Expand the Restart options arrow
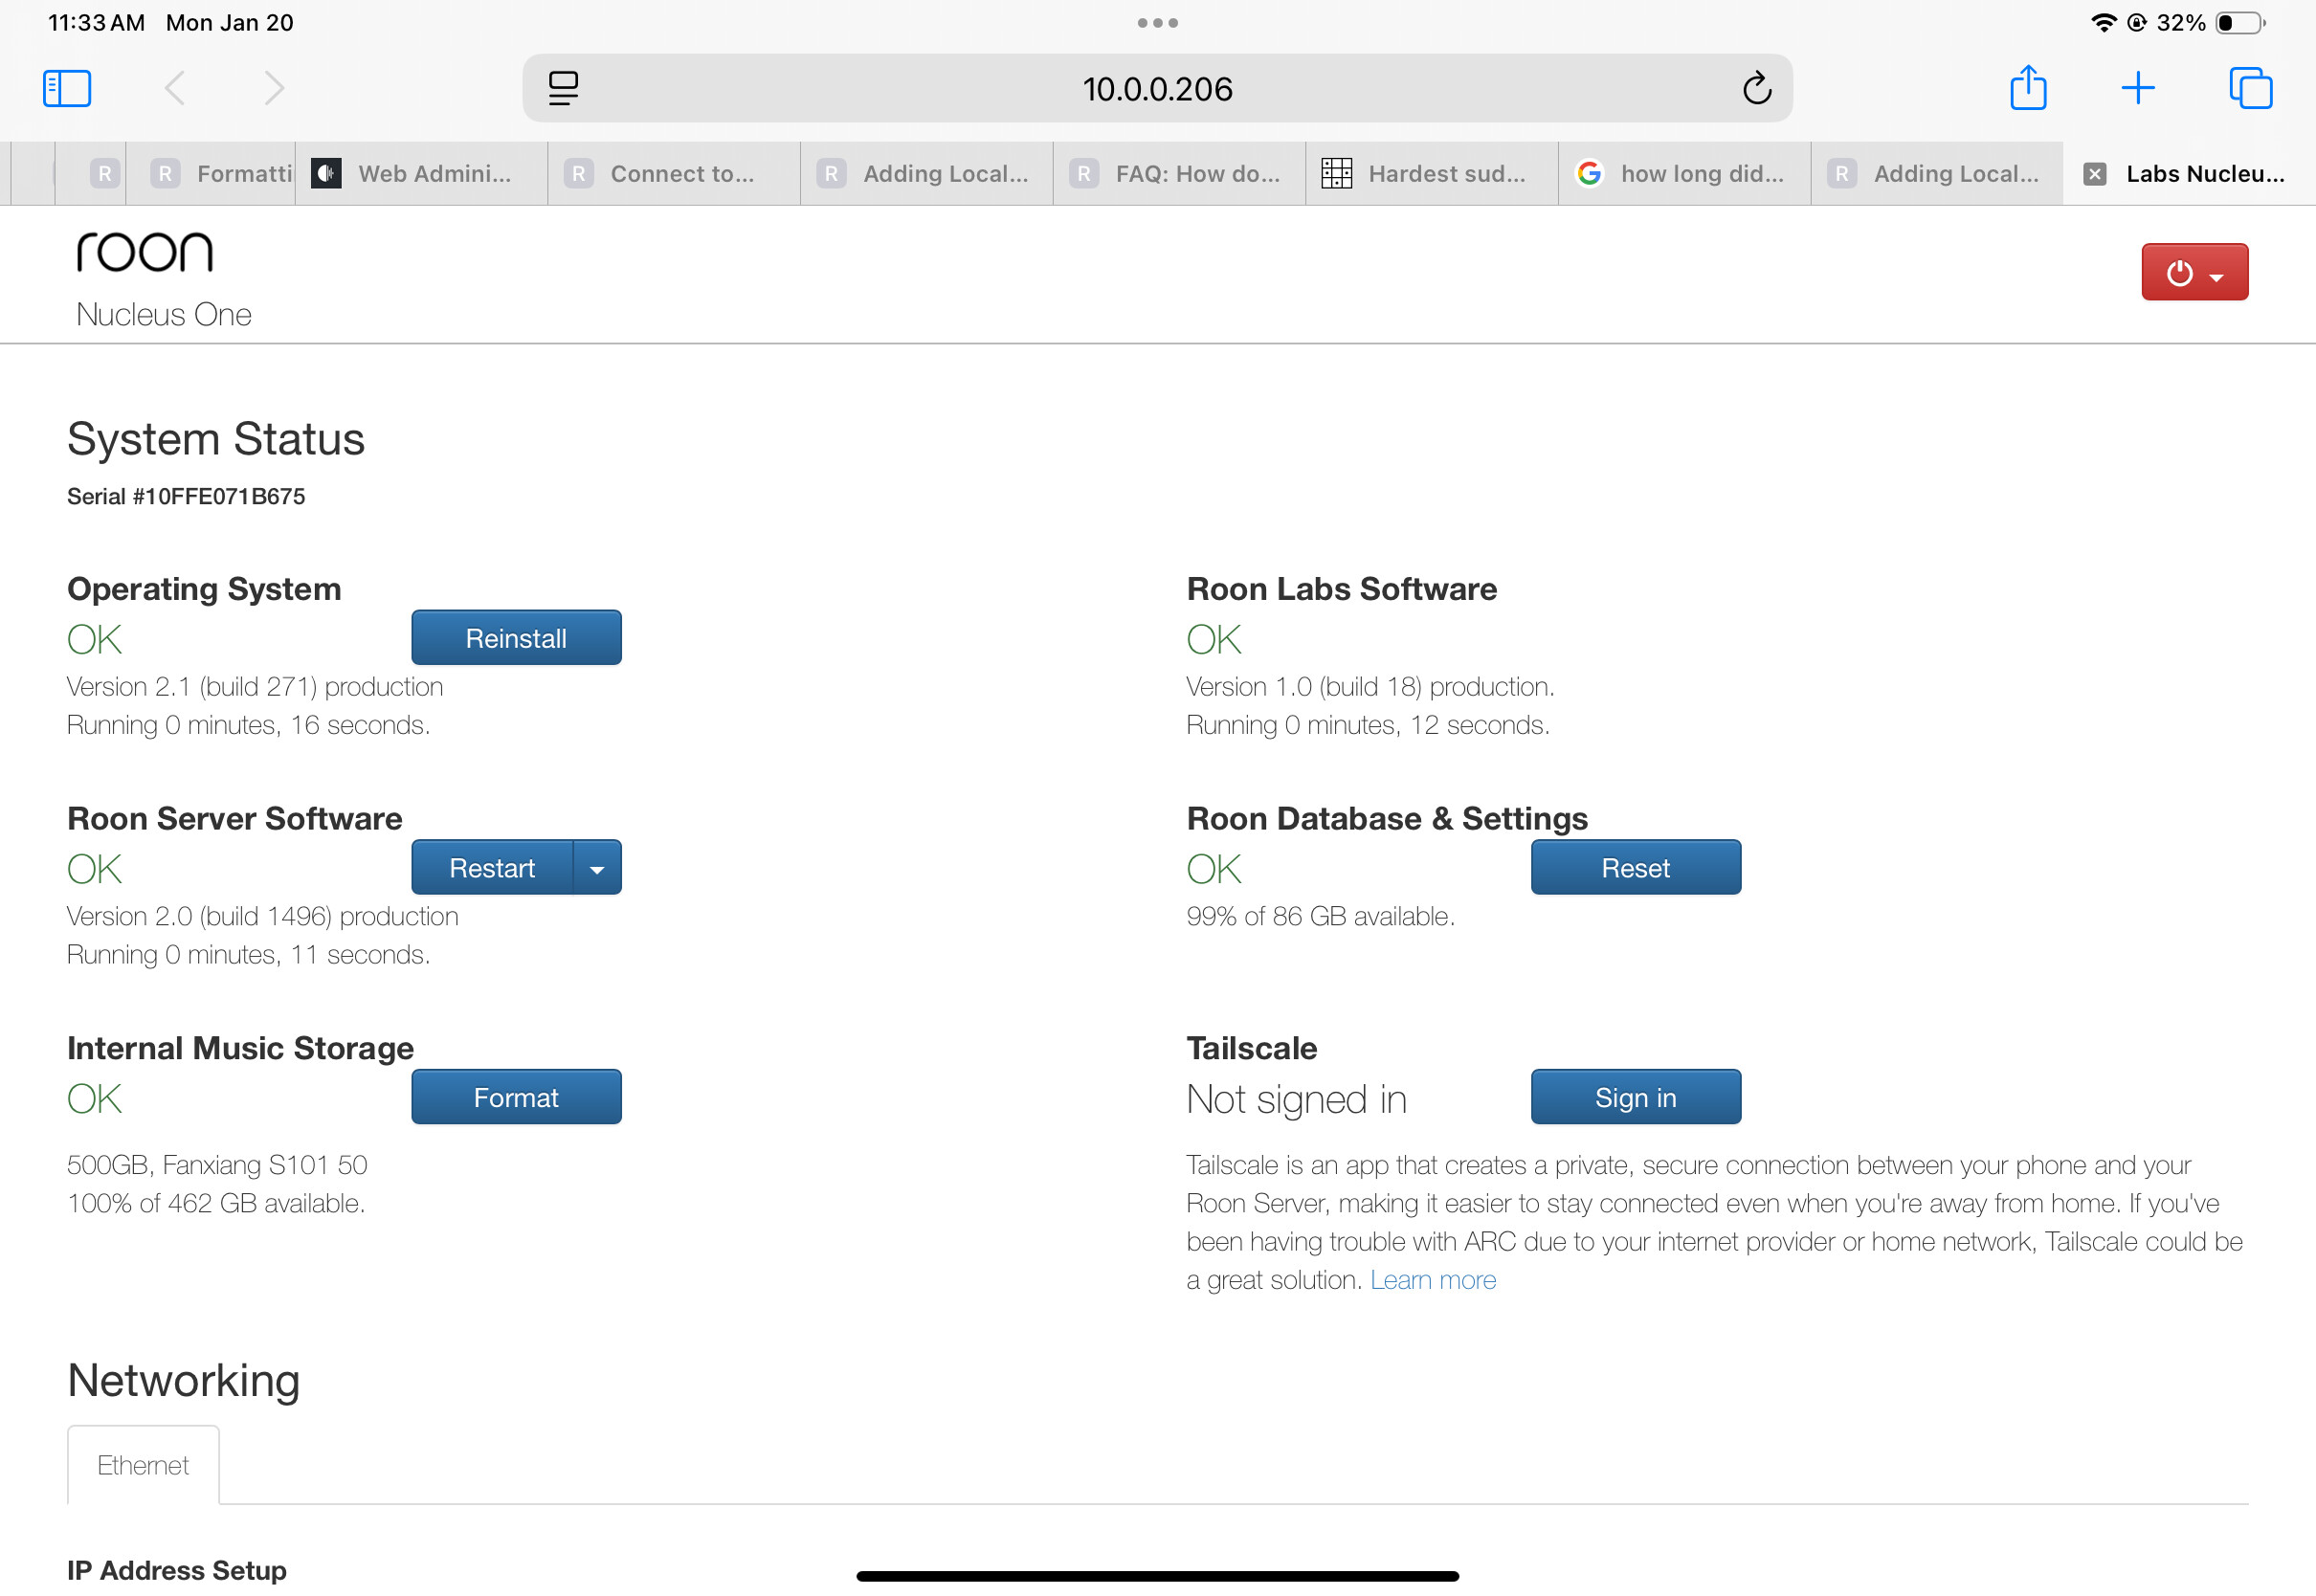 (597, 867)
